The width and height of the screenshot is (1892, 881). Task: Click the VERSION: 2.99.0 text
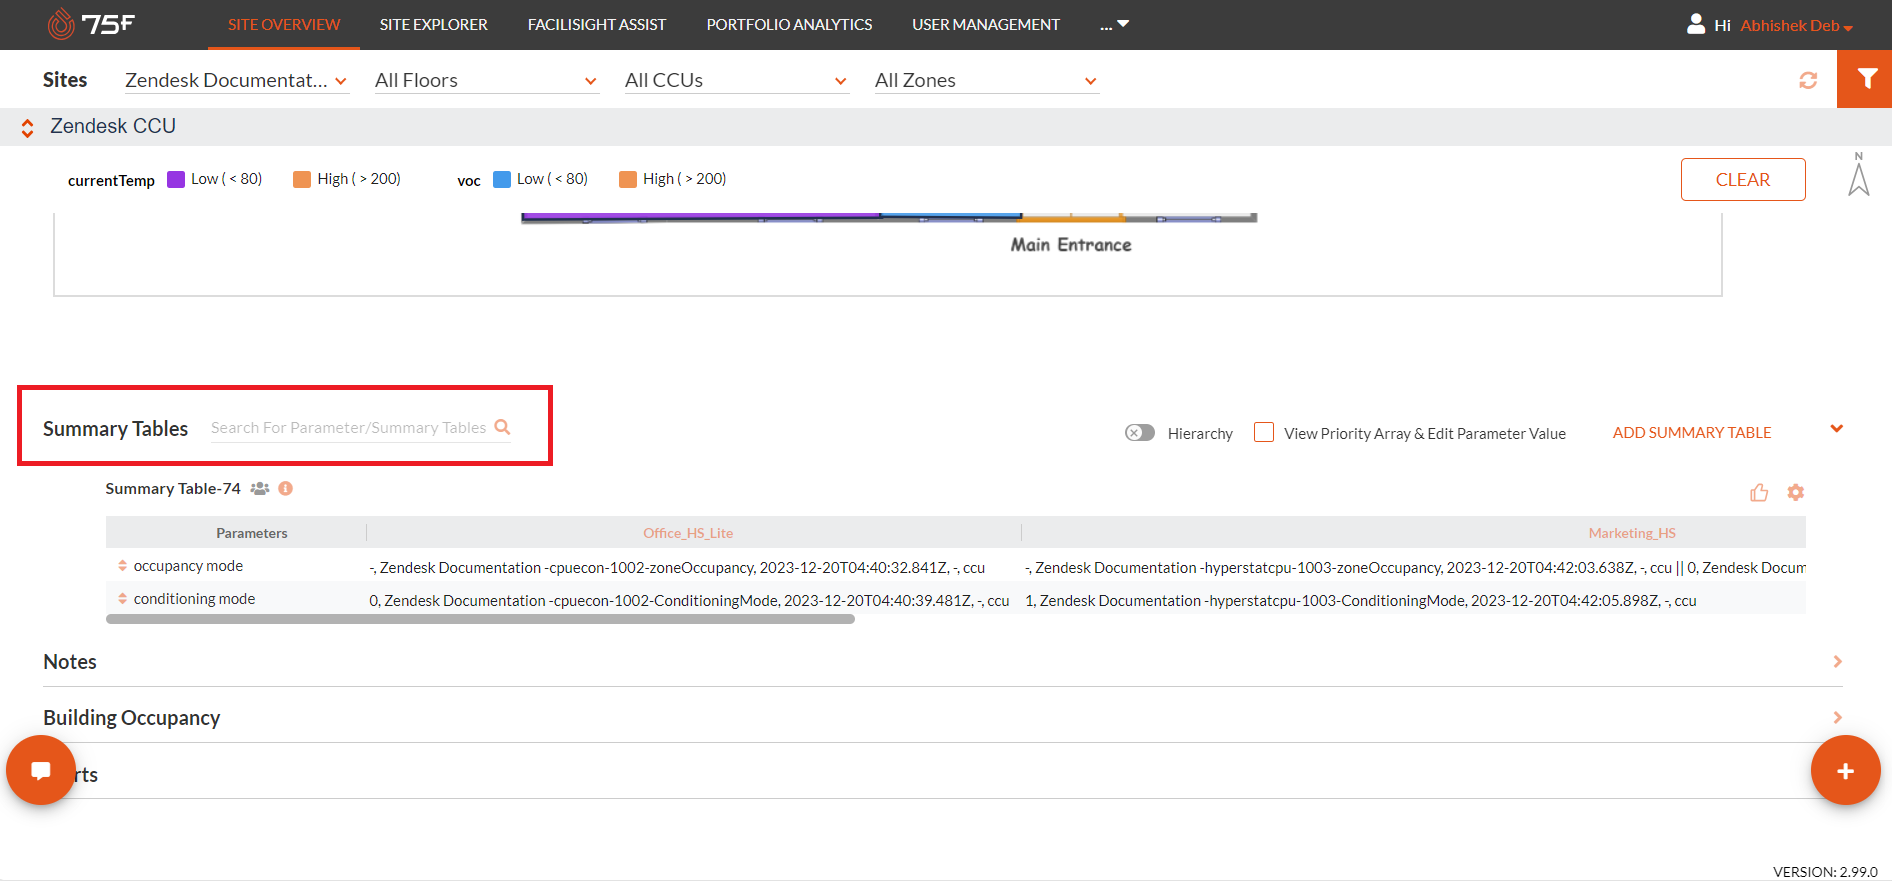point(1825,872)
